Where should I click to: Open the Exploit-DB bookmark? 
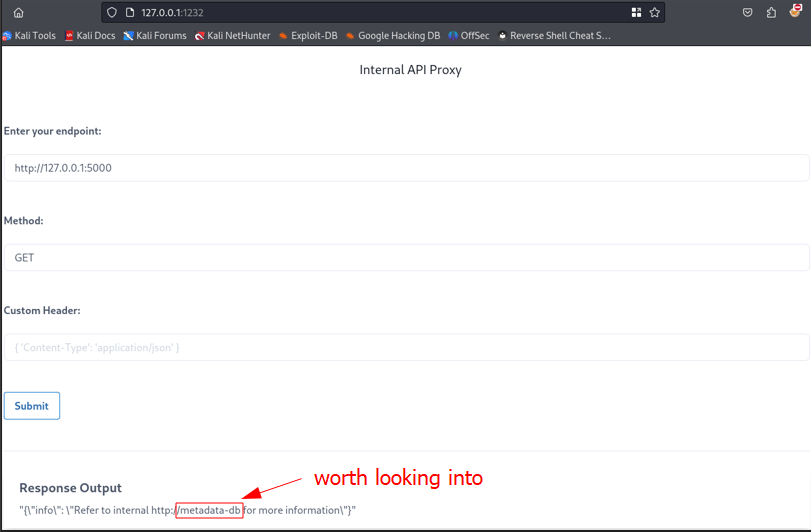[308, 36]
